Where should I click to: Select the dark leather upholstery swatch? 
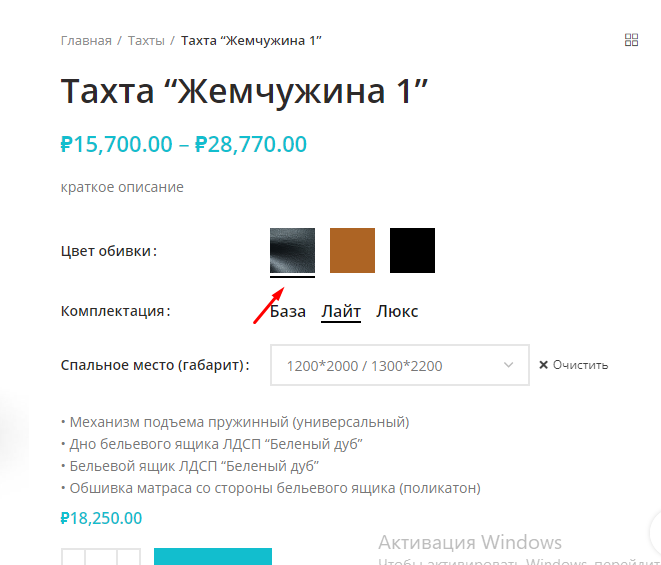pos(292,250)
